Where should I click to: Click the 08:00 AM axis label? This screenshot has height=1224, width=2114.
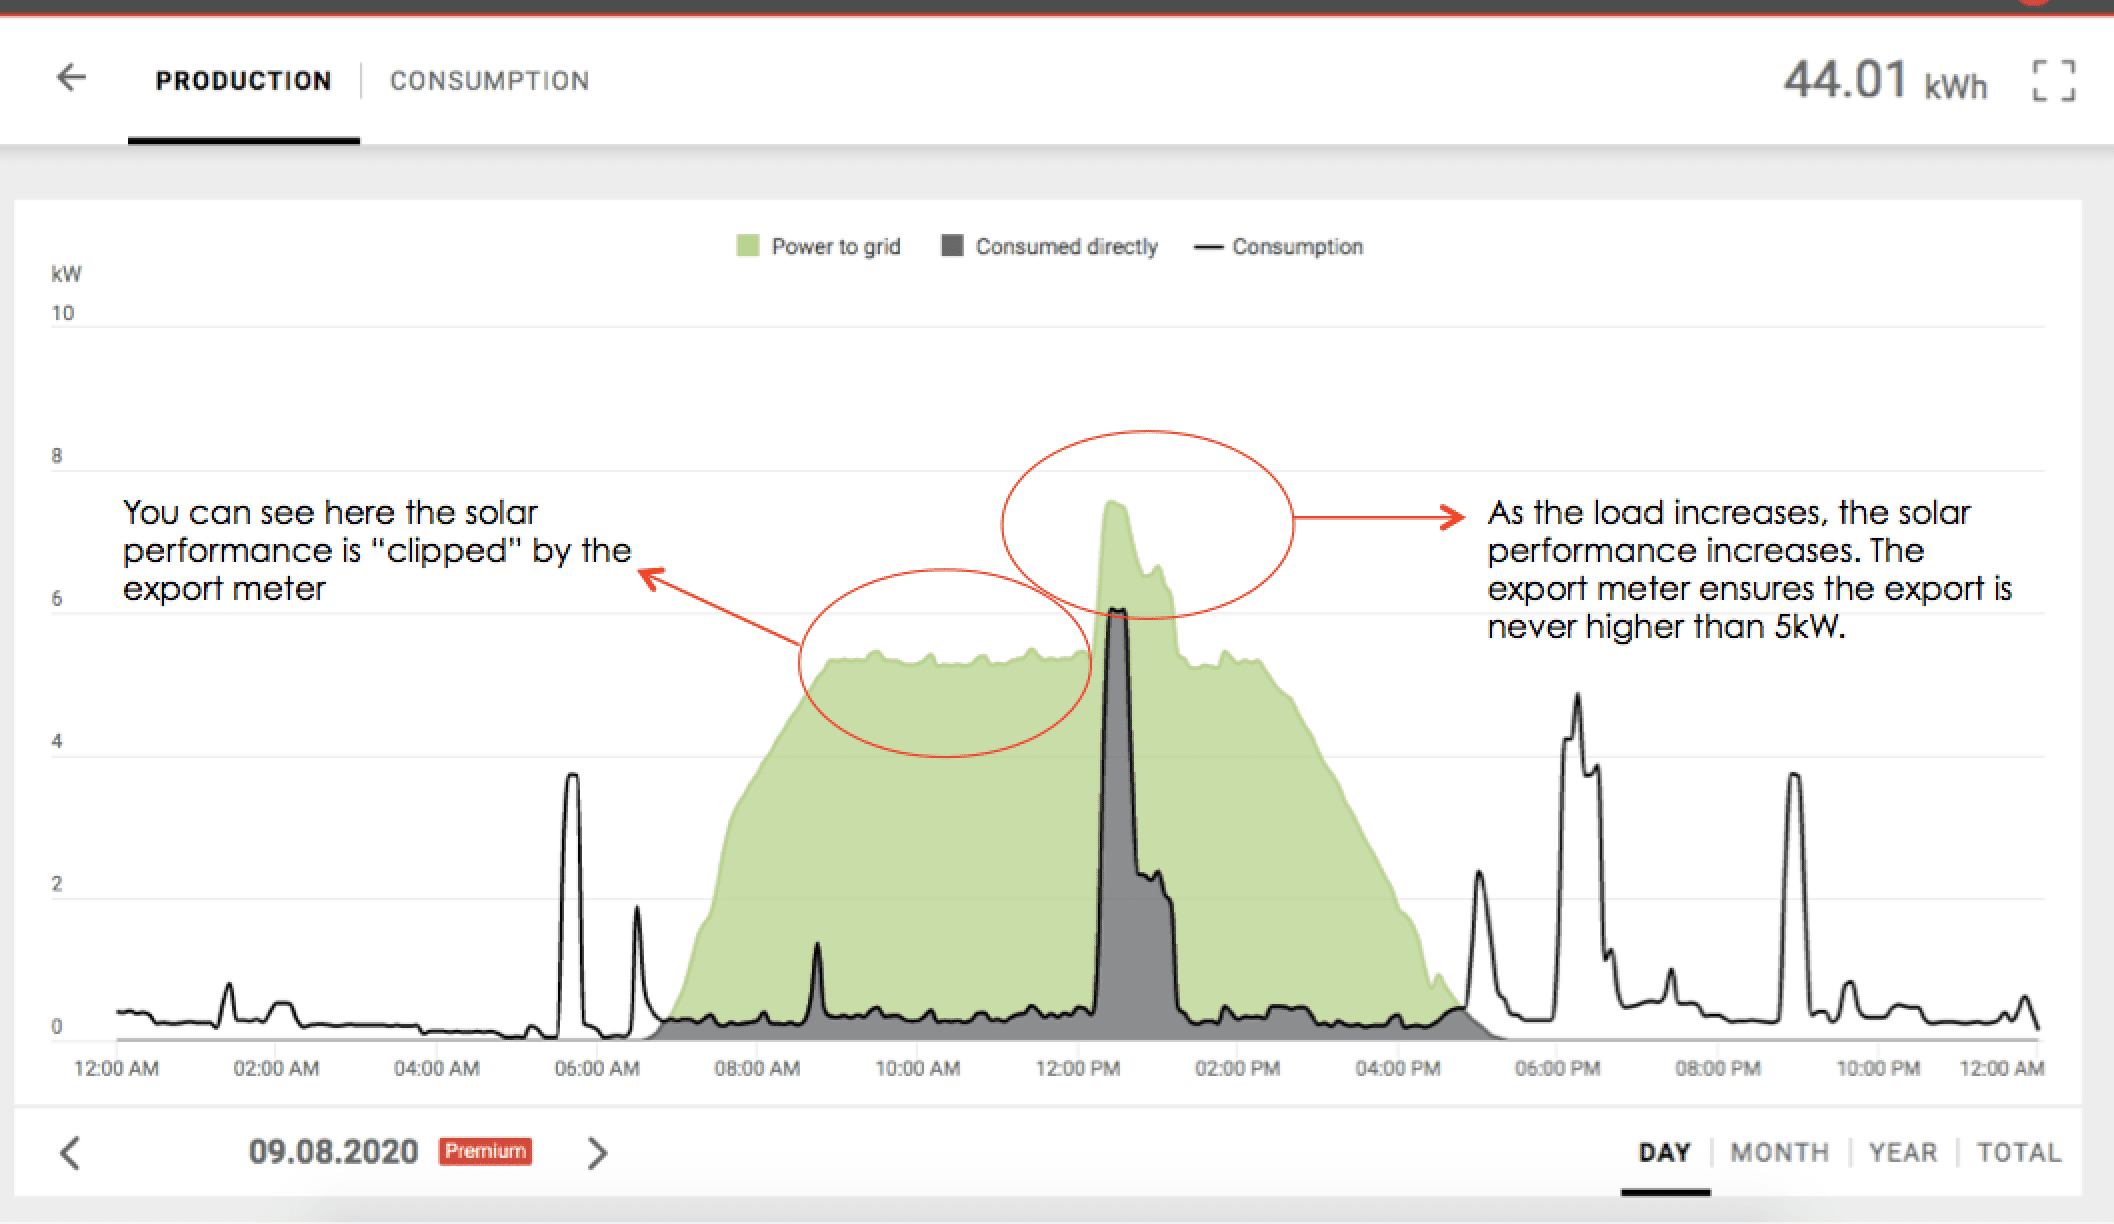coord(757,1069)
